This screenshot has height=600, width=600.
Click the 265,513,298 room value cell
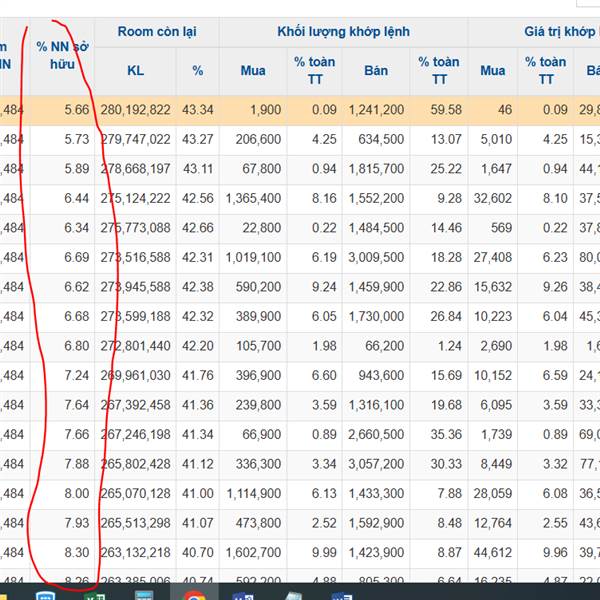click(x=136, y=523)
